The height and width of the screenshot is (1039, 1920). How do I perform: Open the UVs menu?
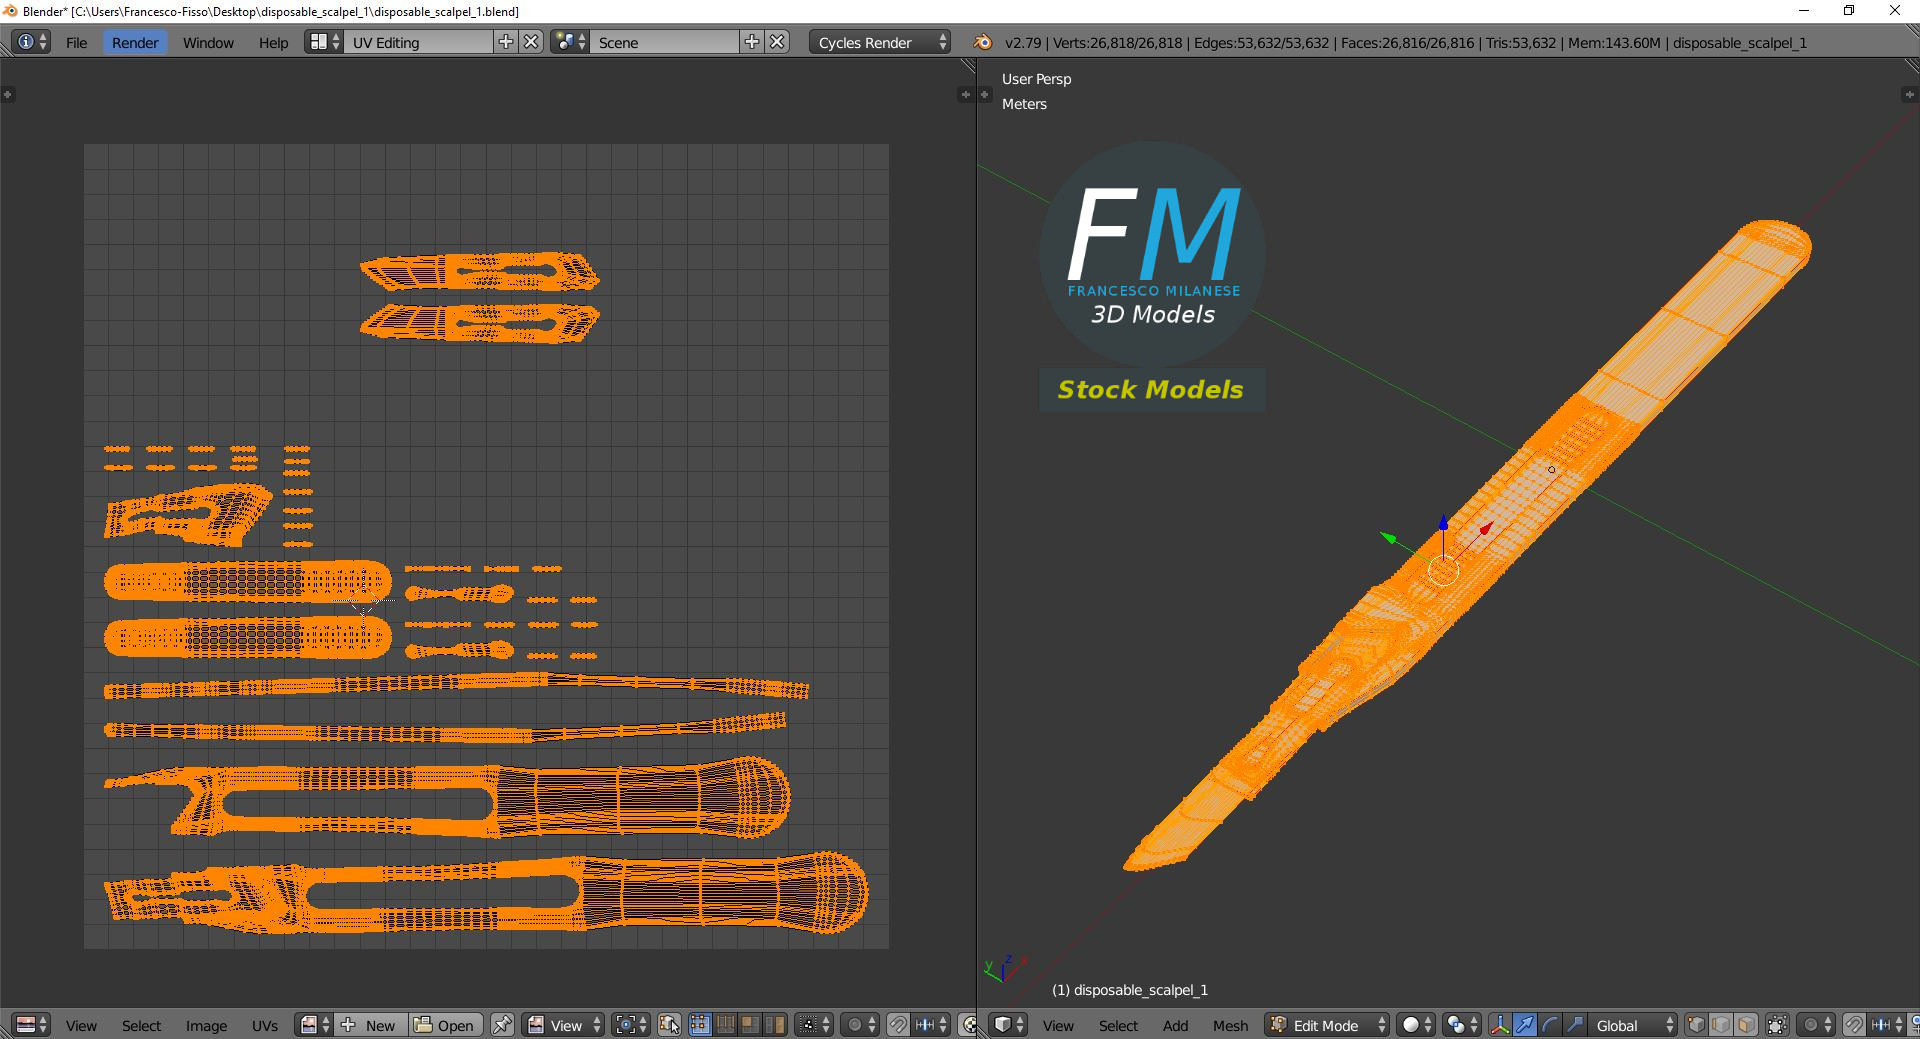pos(265,1025)
